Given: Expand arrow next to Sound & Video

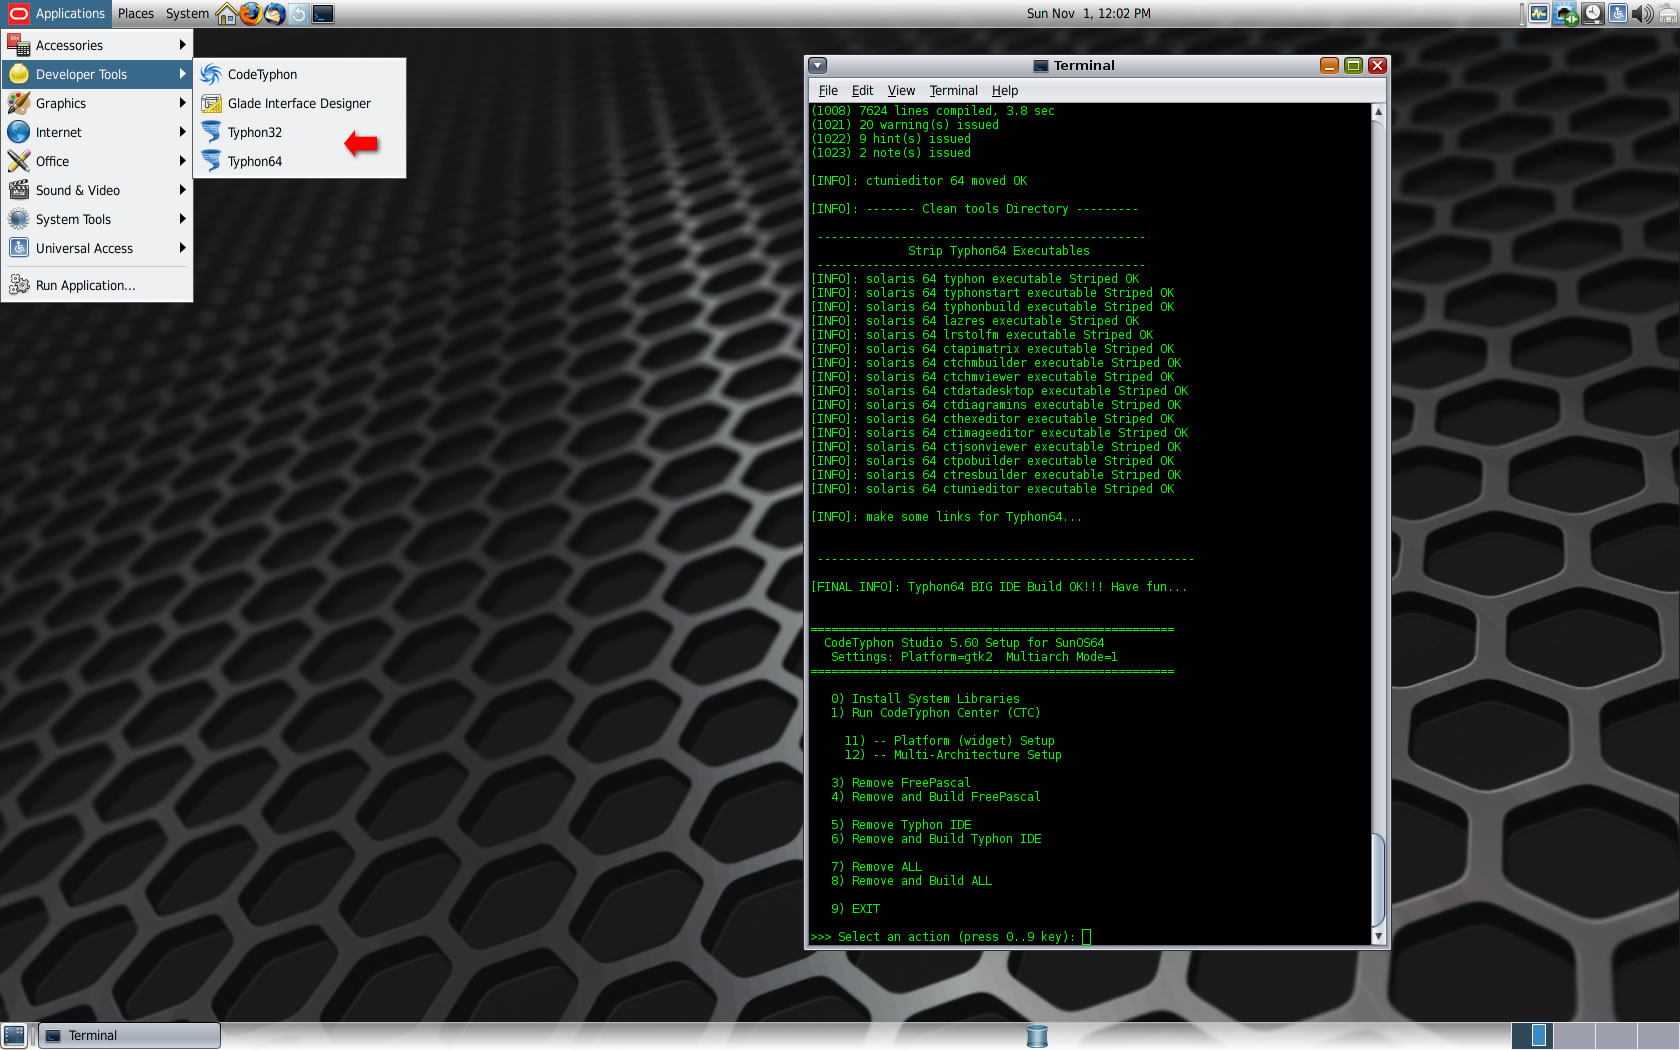Looking at the screenshot, I should click(182, 190).
